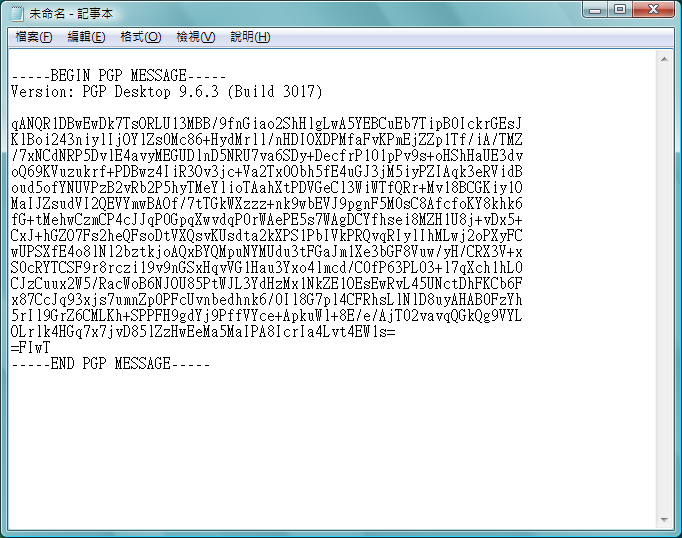The image size is (682, 538).
Task: Click the scrollbar up arrow
Action: click(664, 59)
